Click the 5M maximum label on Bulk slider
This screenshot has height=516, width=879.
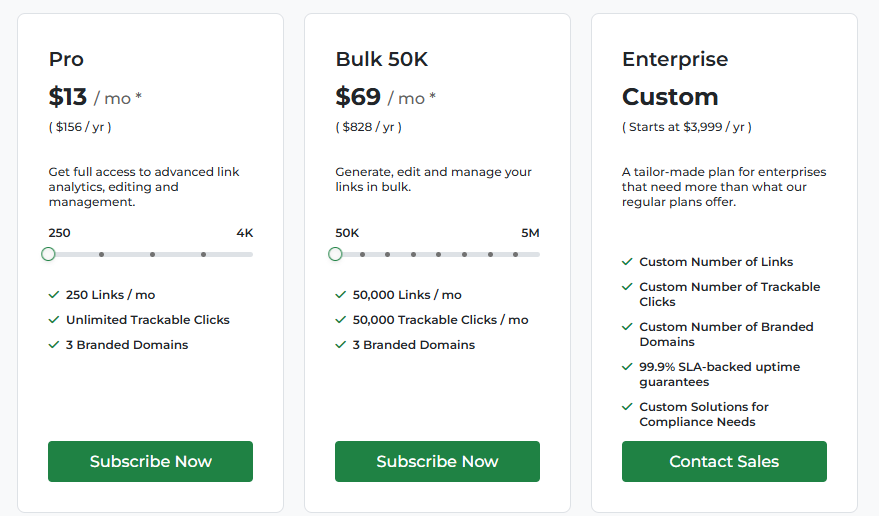pyautogui.click(x=530, y=233)
